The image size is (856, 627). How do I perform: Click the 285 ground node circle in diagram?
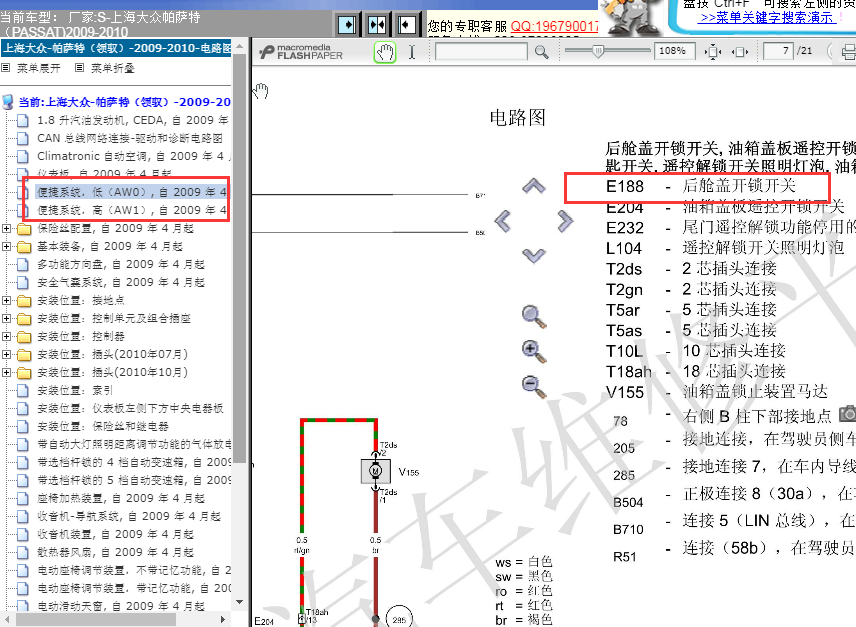pos(399,619)
